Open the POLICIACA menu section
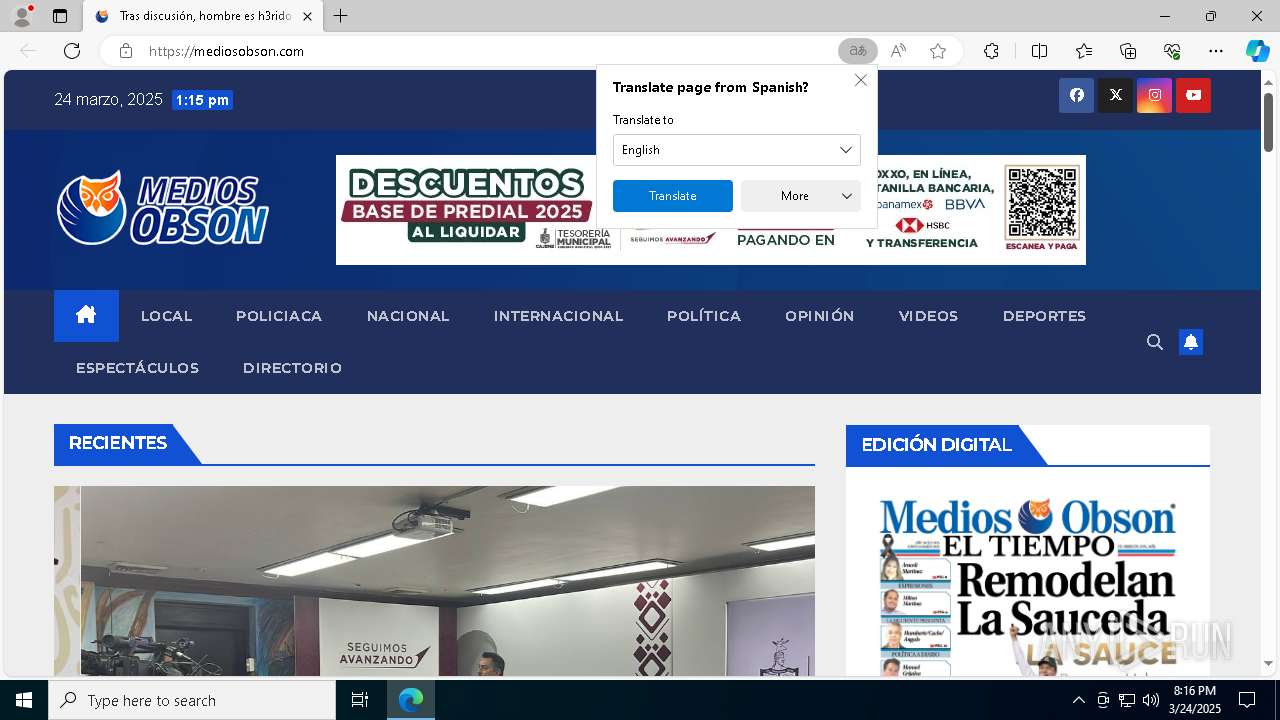Viewport: 1280px width, 720px height. (x=279, y=316)
